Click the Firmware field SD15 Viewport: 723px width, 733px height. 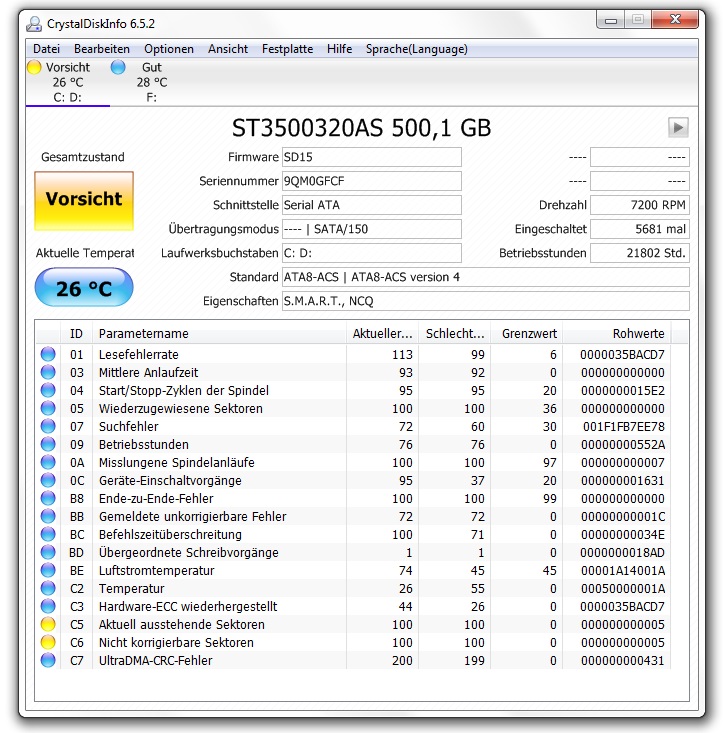(372, 157)
